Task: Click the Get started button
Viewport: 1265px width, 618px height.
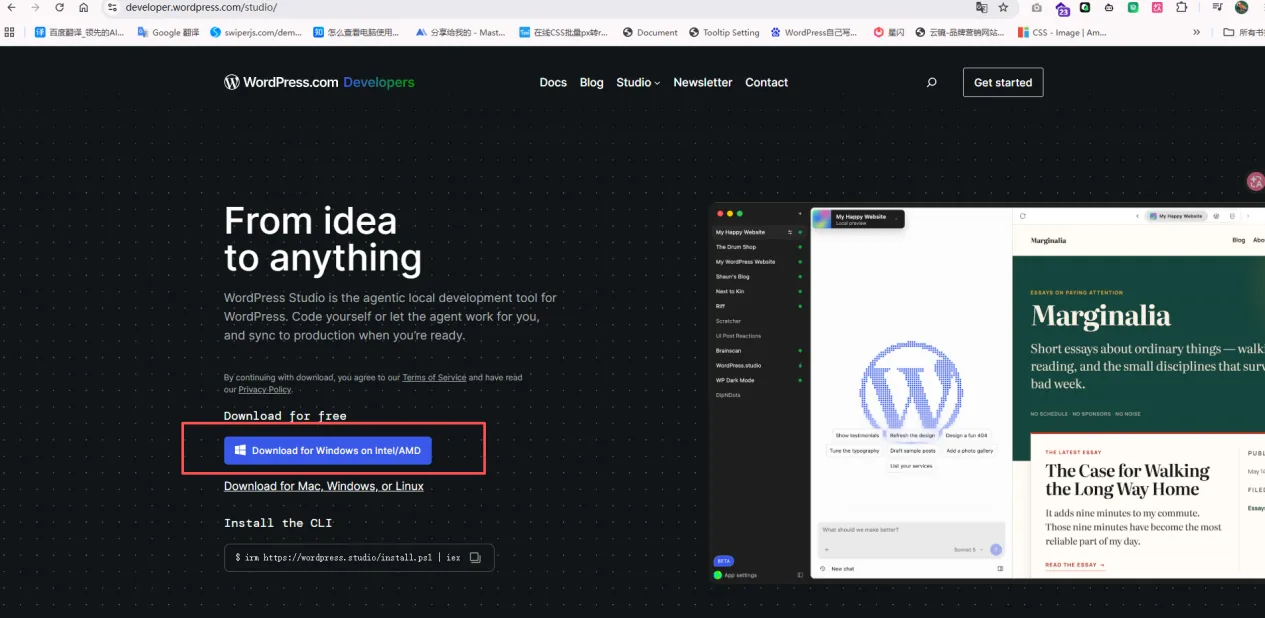Action: point(1003,82)
